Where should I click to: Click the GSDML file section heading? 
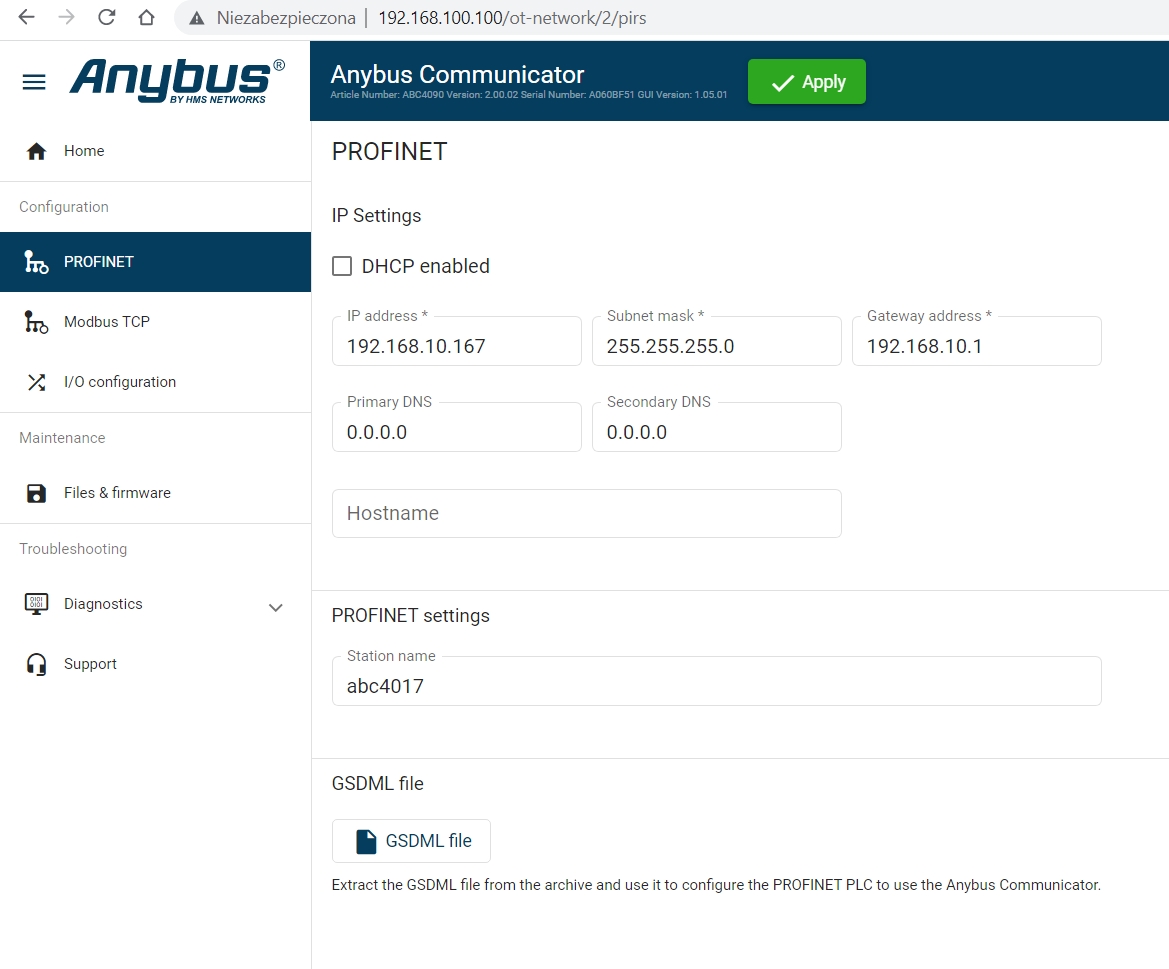(377, 783)
